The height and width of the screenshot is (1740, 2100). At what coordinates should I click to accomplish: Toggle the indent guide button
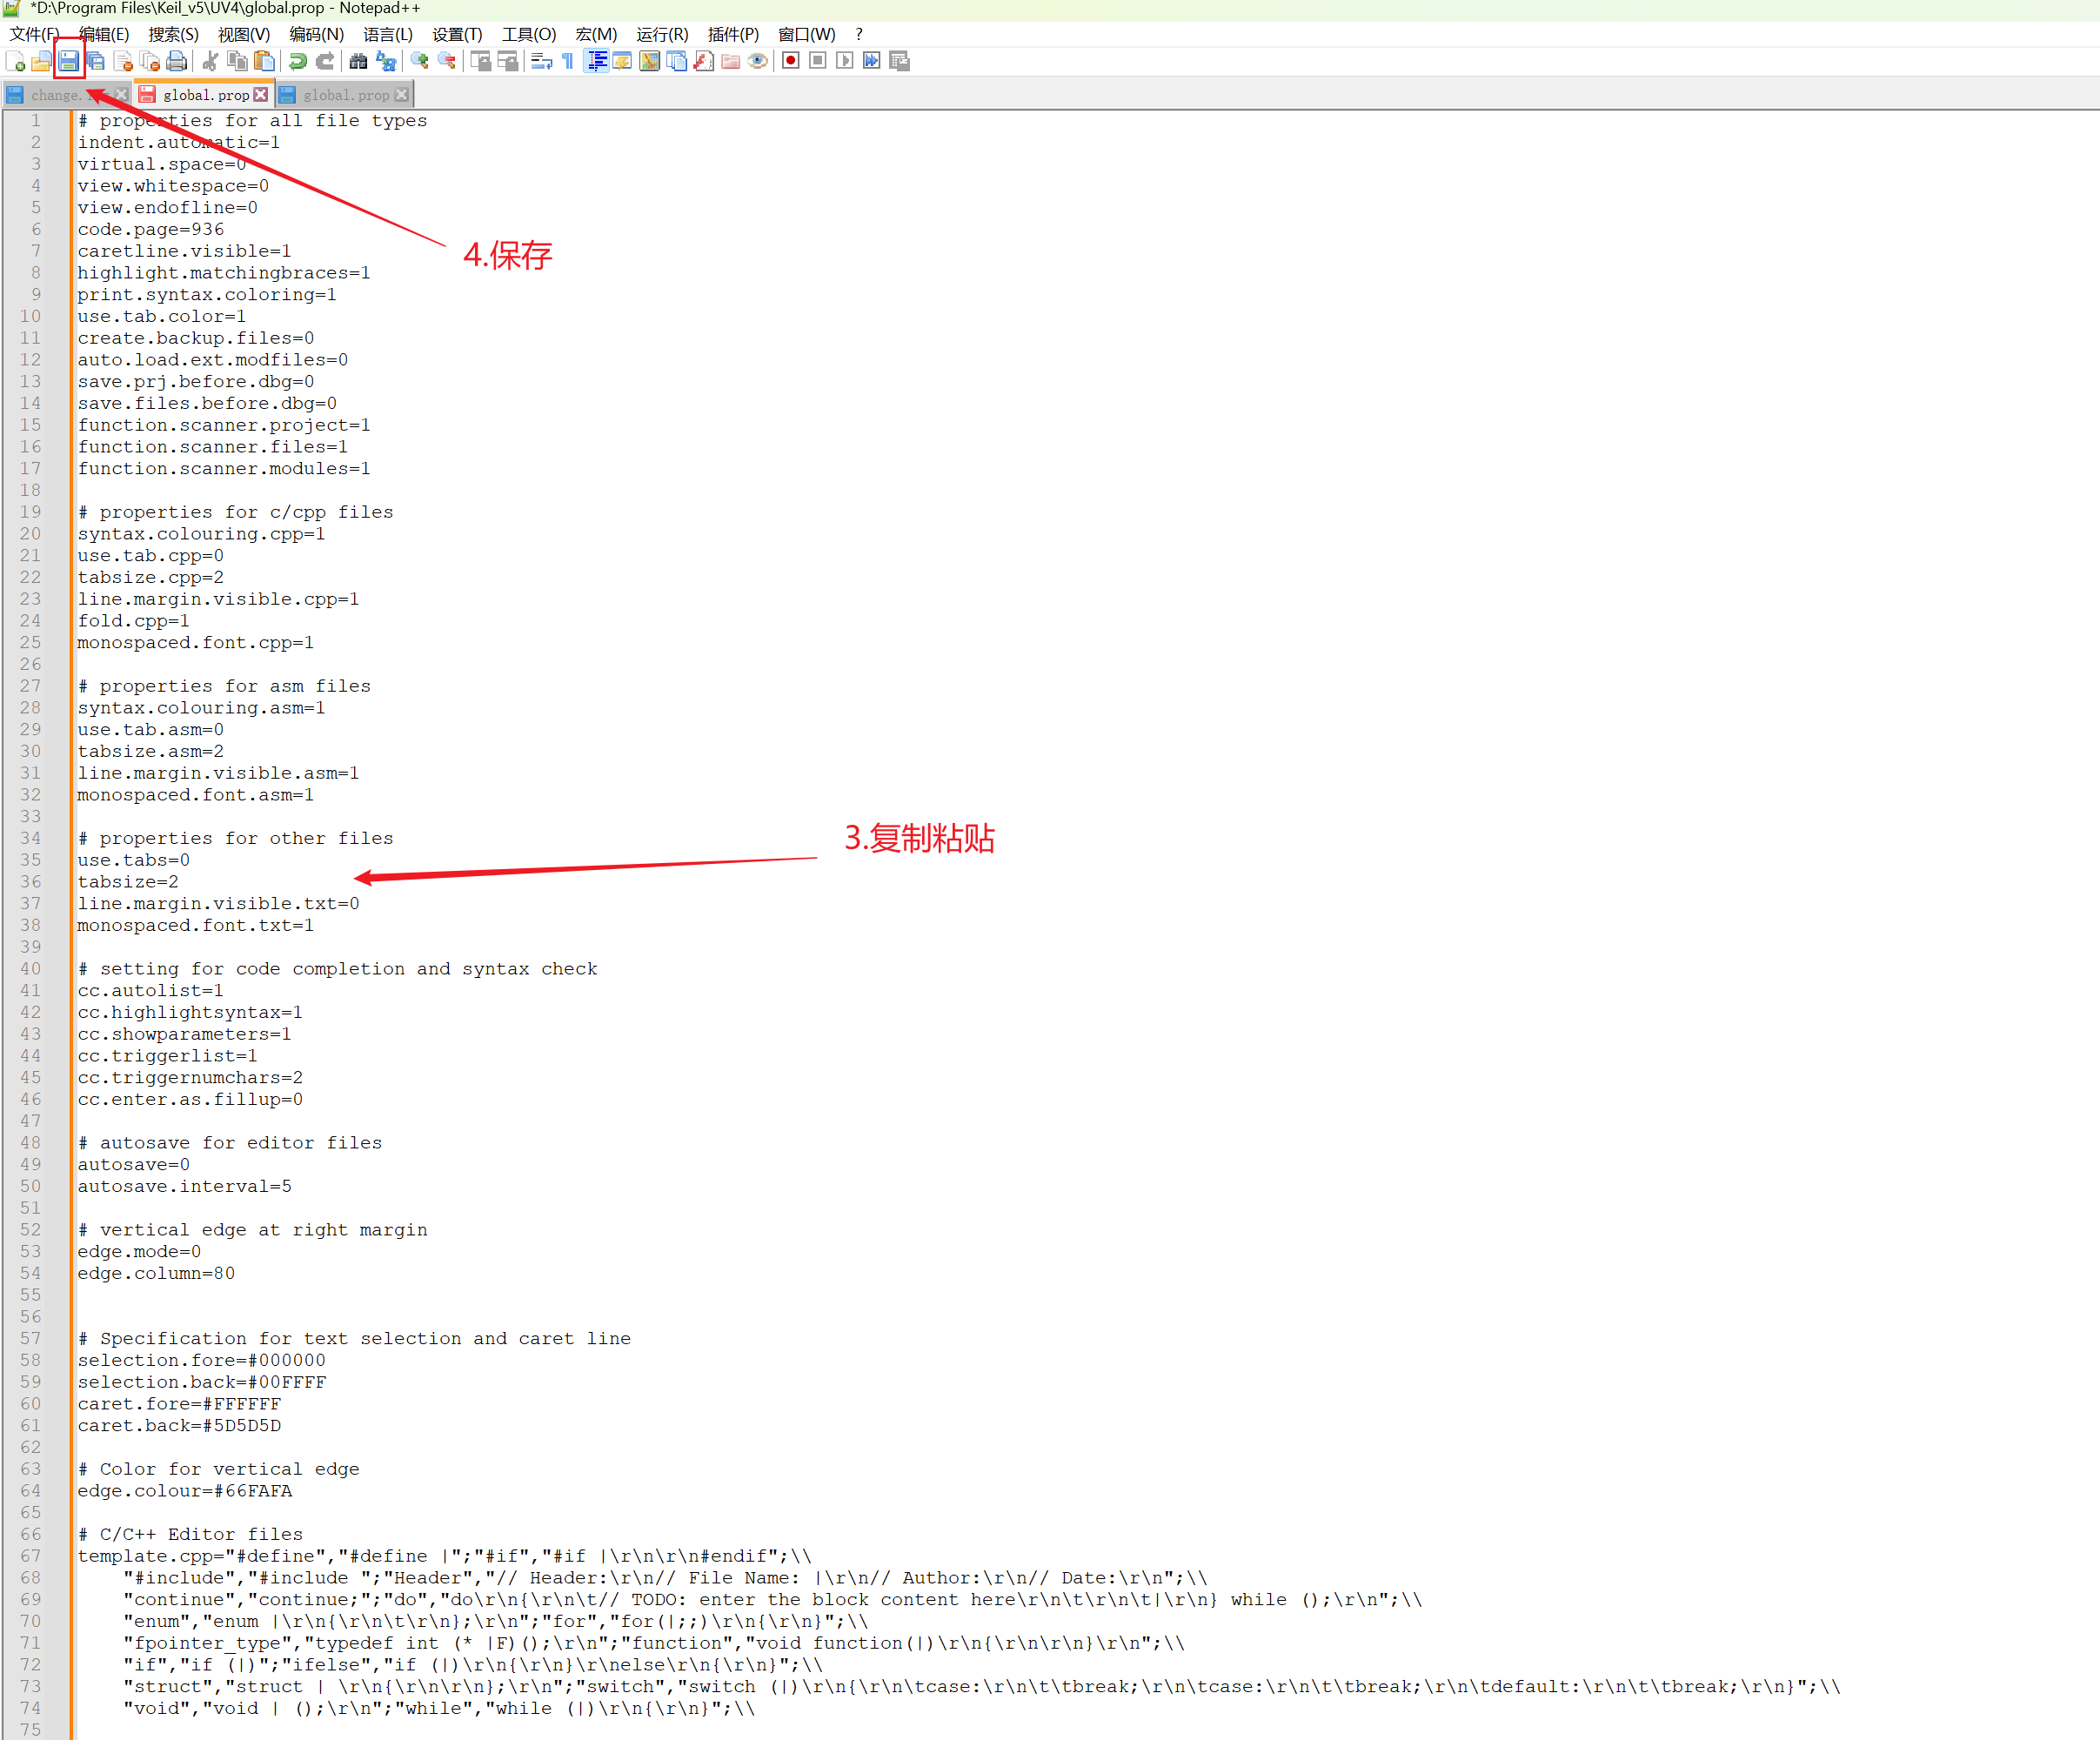coord(596,61)
